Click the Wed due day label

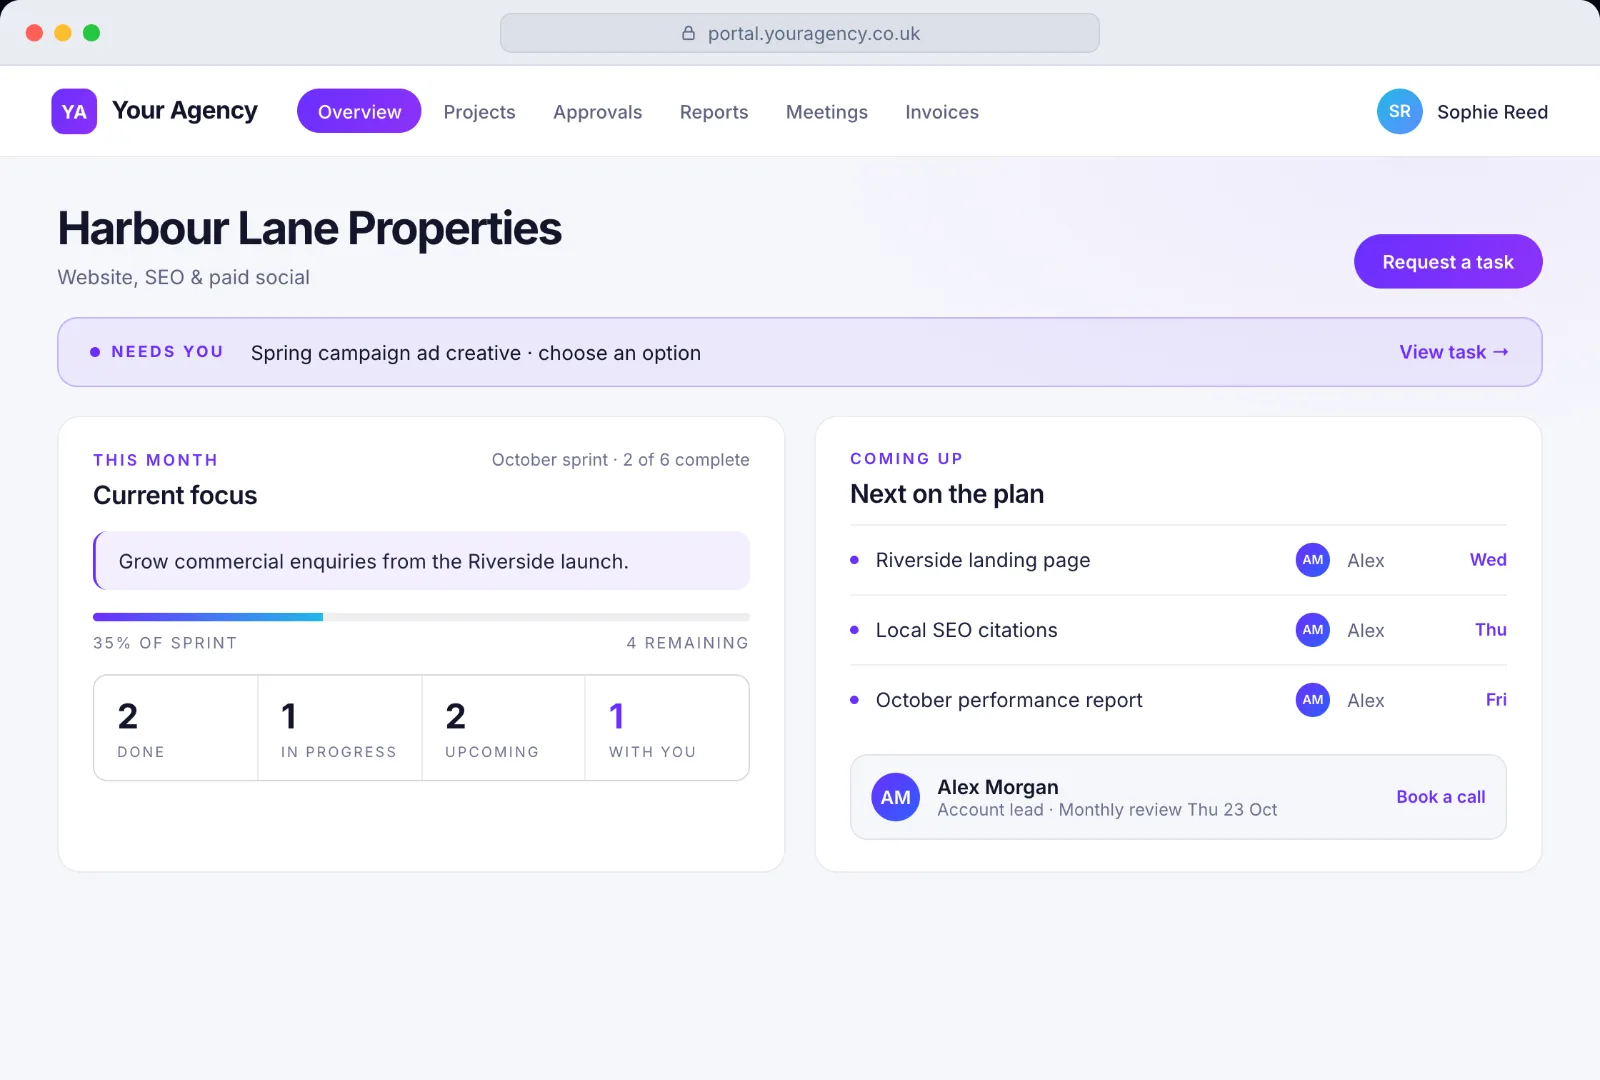[x=1488, y=560]
